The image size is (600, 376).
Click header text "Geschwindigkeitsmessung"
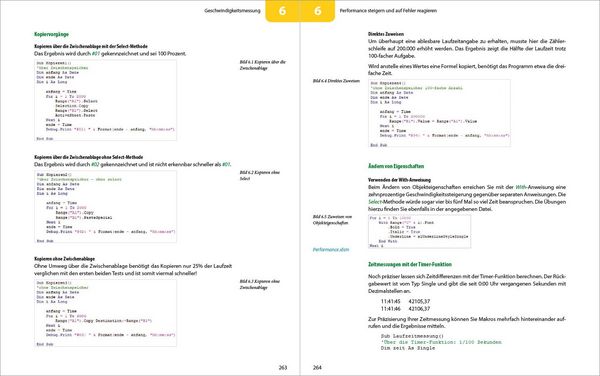[232, 11]
